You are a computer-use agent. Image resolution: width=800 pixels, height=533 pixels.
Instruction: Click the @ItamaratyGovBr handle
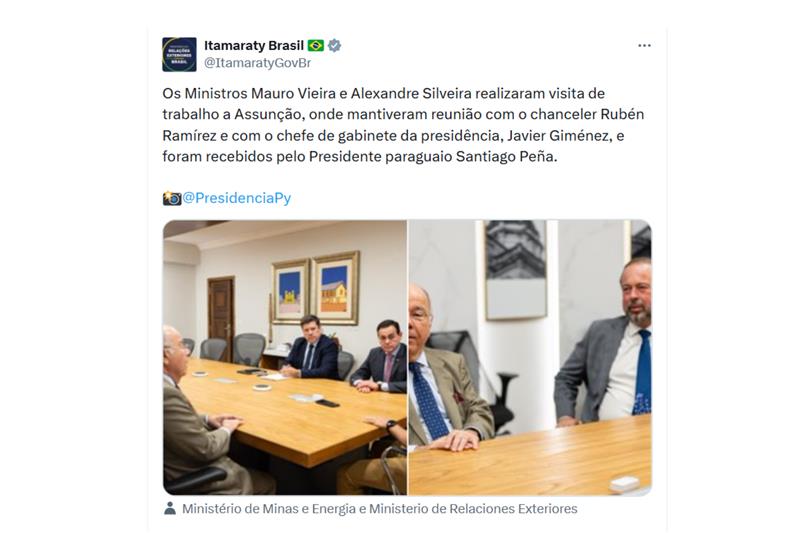click(258, 63)
